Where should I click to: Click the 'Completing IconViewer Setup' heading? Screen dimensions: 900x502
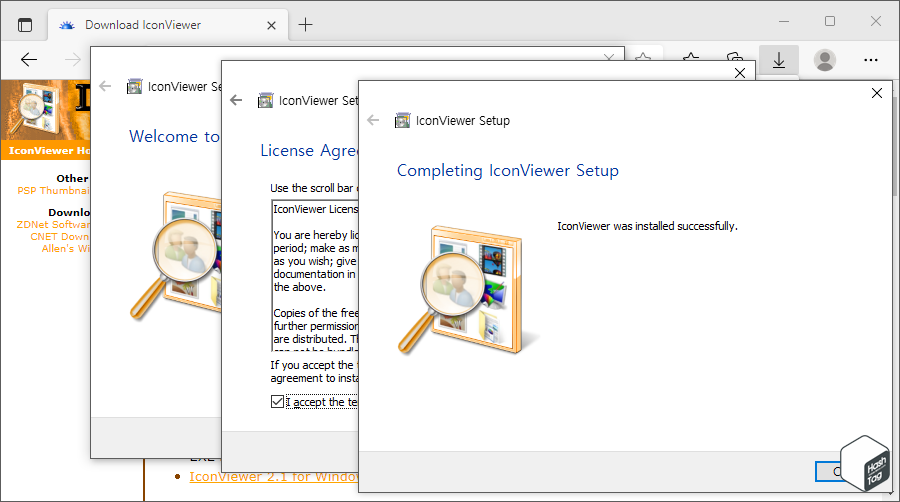pos(508,170)
